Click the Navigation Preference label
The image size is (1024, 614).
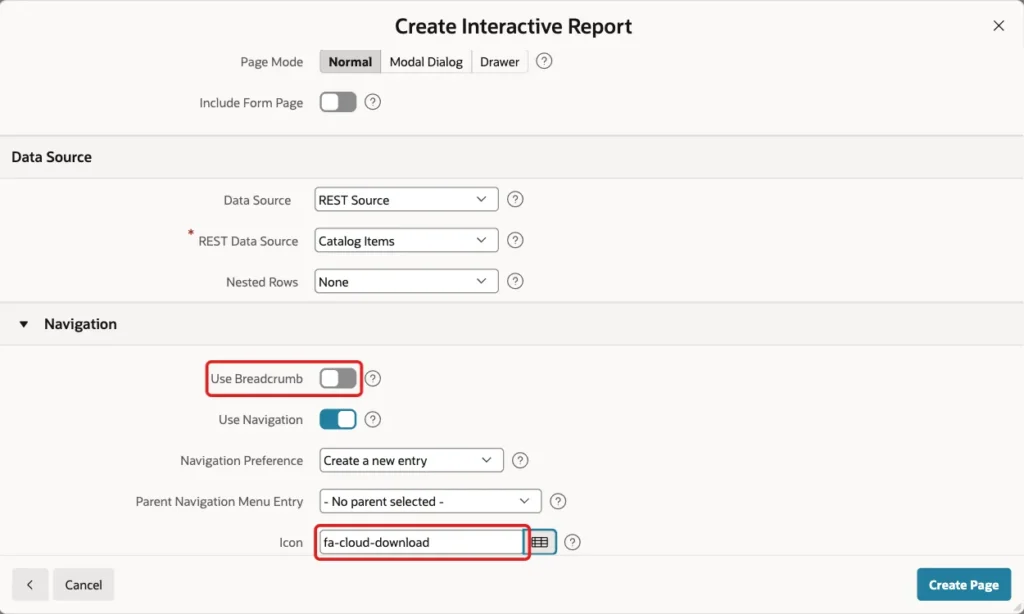tap(242, 460)
